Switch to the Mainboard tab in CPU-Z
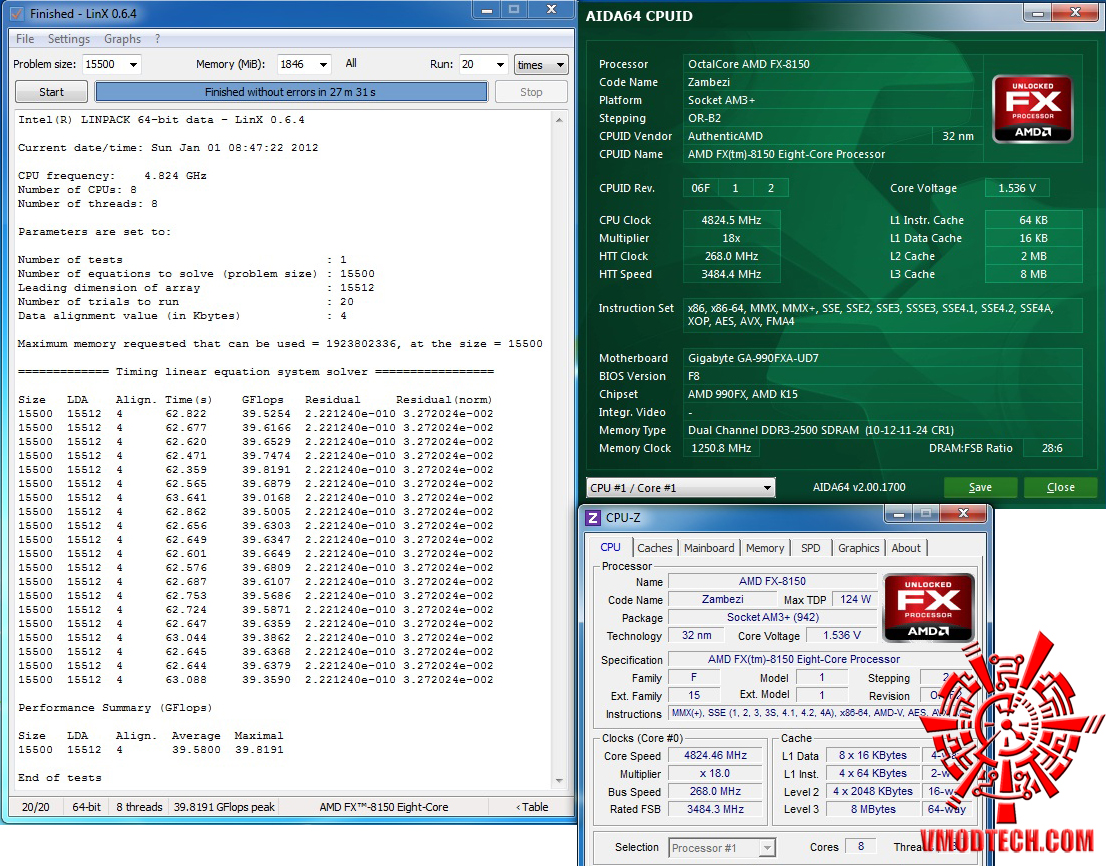The height and width of the screenshot is (866, 1106). click(x=709, y=548)
